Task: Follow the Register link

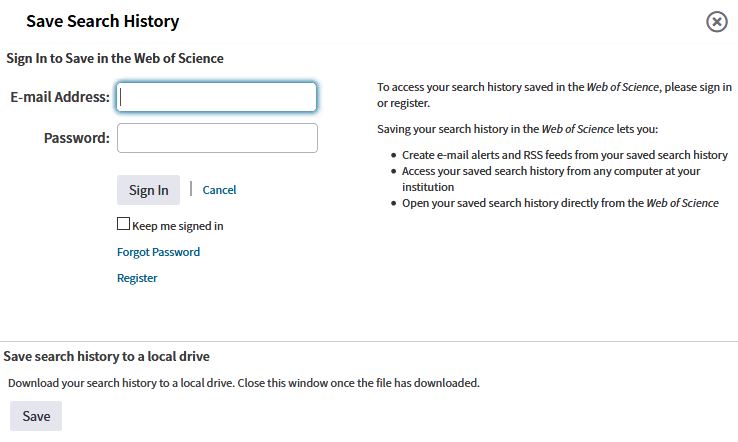Action: click(x=137, y=278)
